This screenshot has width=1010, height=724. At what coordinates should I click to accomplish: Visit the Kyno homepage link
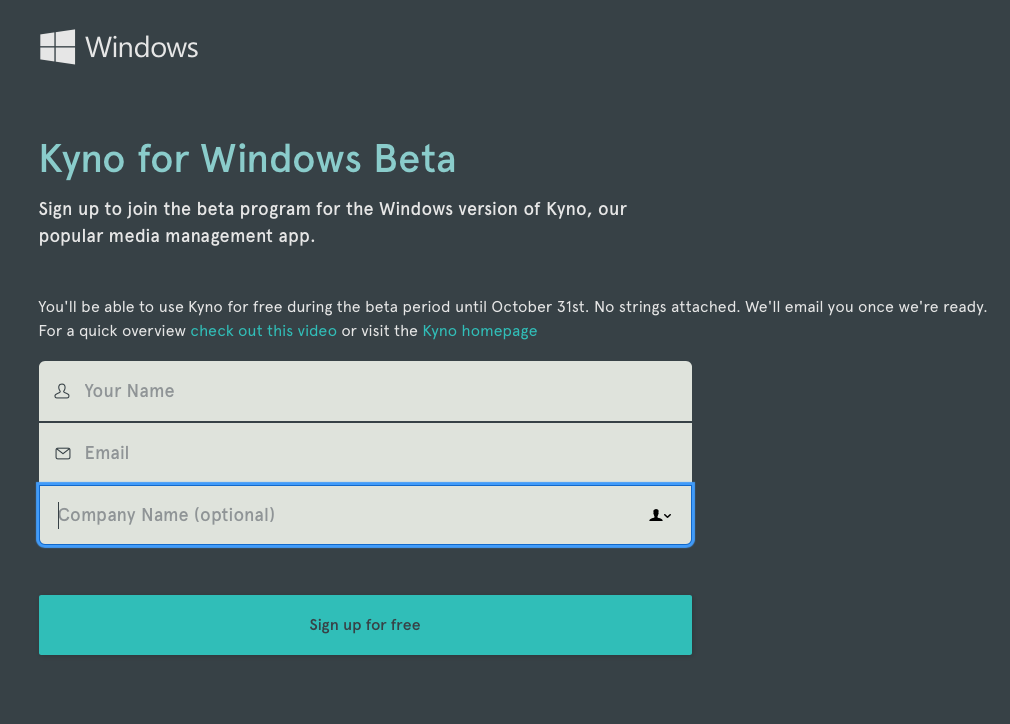tap(479, 331)
